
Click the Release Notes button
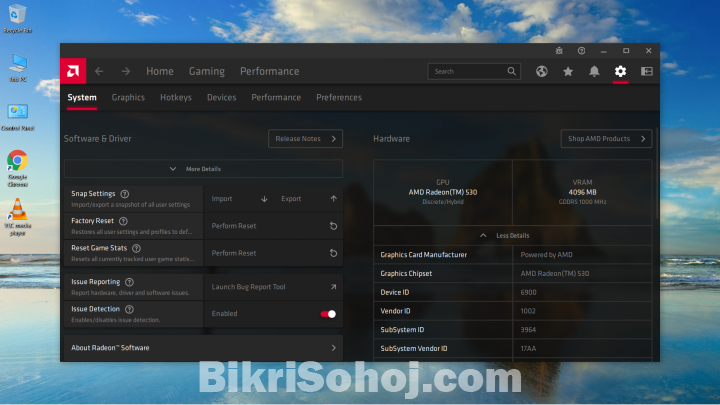point(305,139)
